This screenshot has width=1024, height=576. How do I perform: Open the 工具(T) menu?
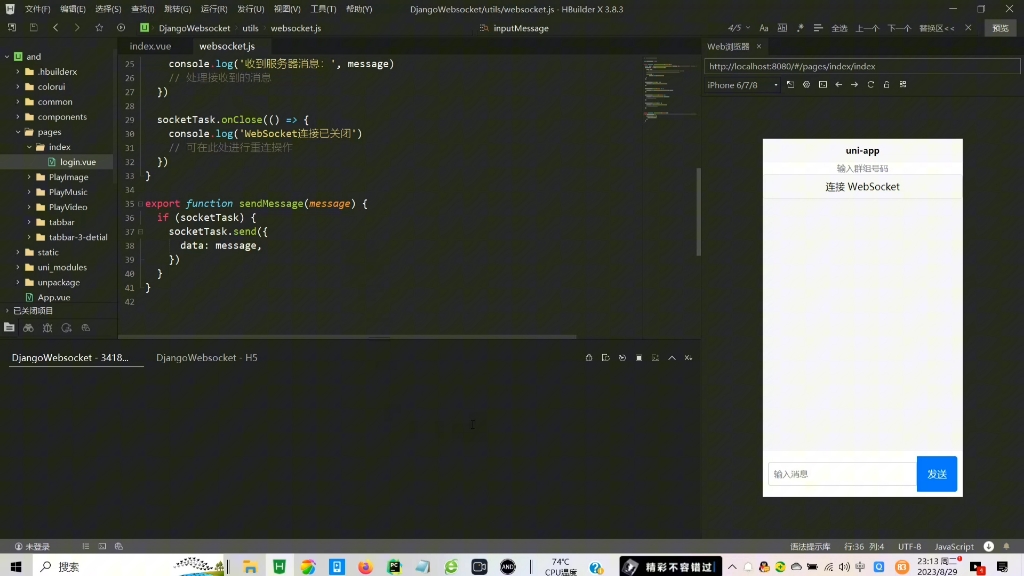tap(323, 9)
